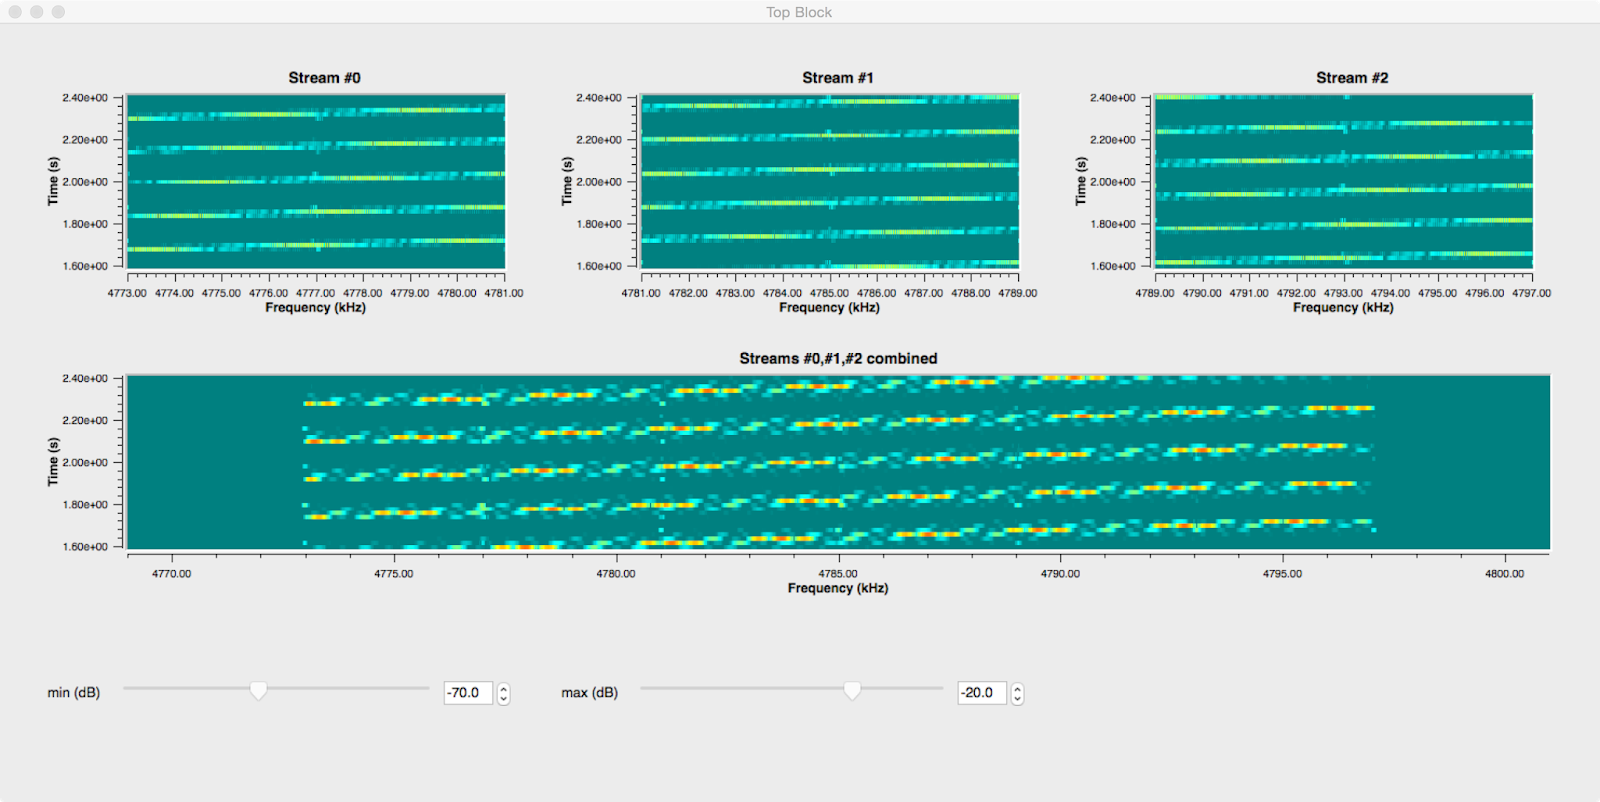Viewport: 1600px width, 802px height.
Task: Click the Frequency (kHz) label under Stream #1
Action: [830, 308]
